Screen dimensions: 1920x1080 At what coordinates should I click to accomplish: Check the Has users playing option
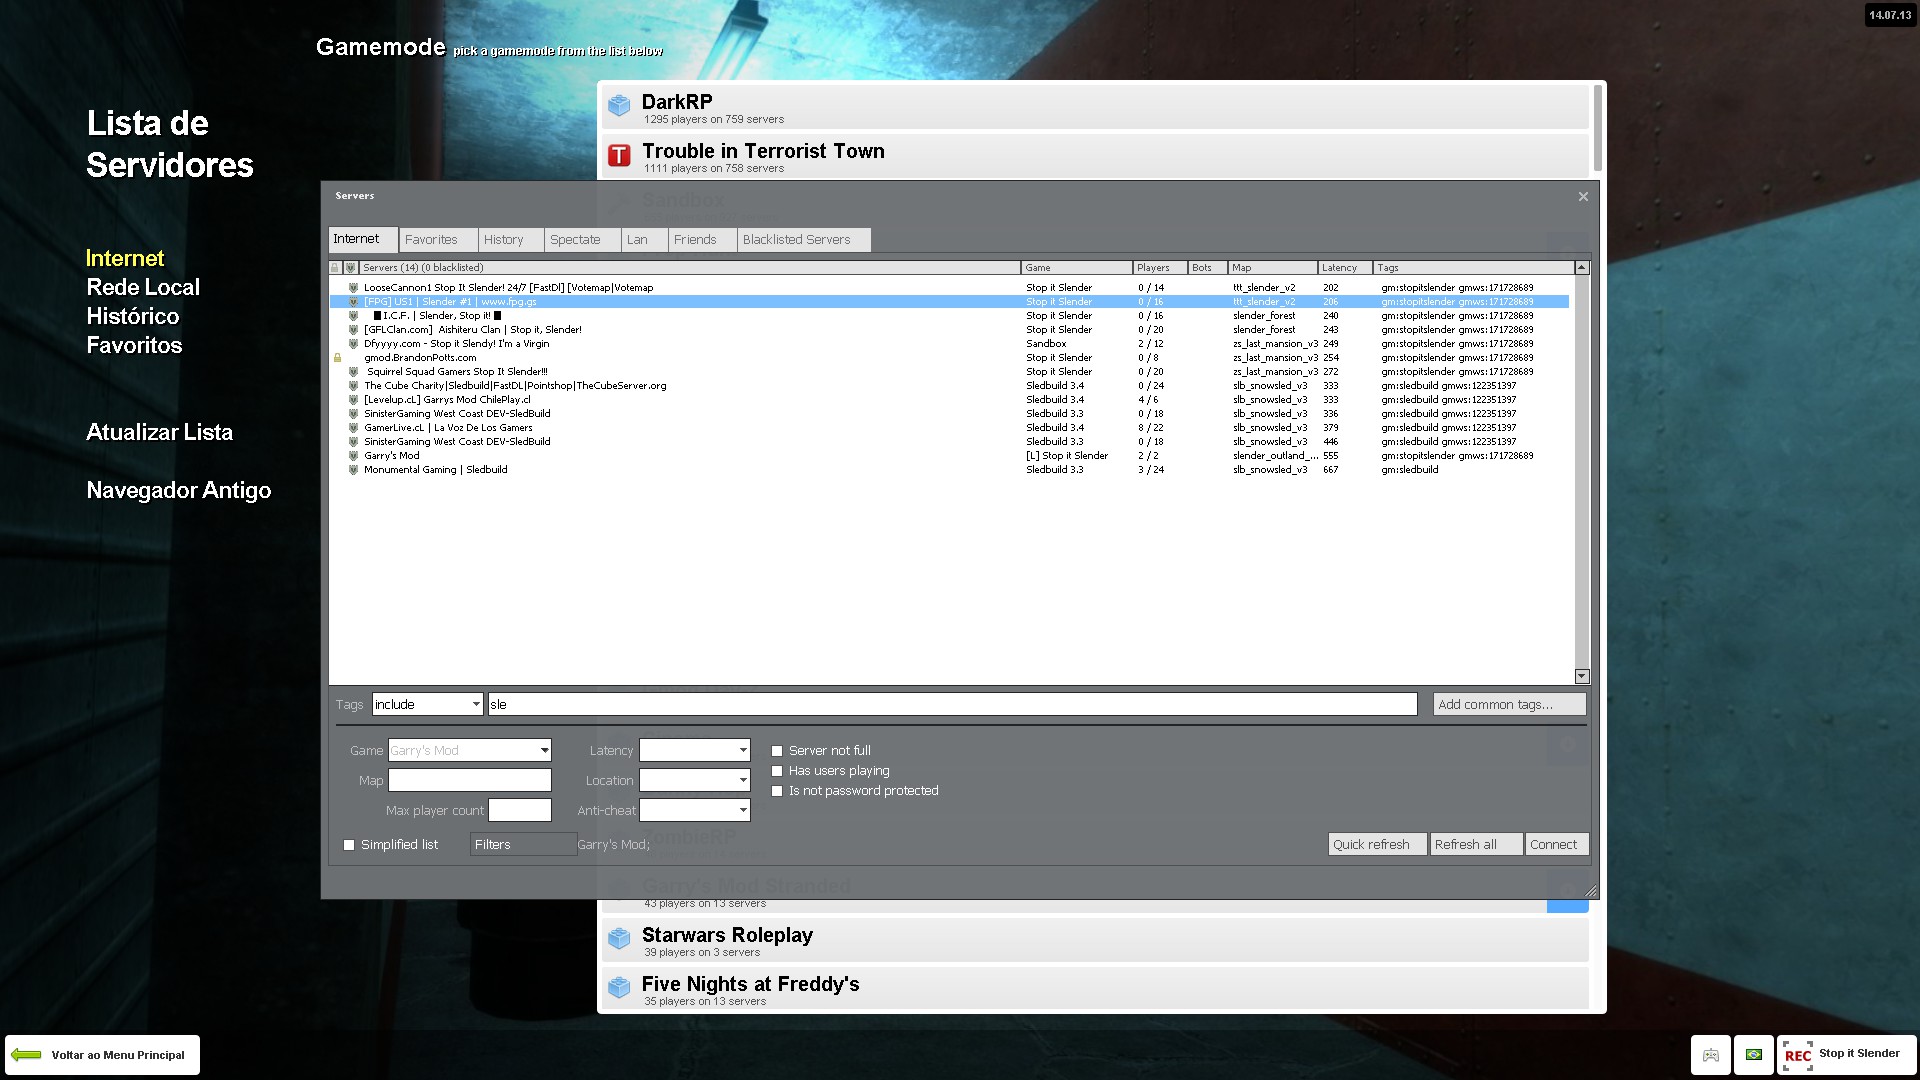777,771
